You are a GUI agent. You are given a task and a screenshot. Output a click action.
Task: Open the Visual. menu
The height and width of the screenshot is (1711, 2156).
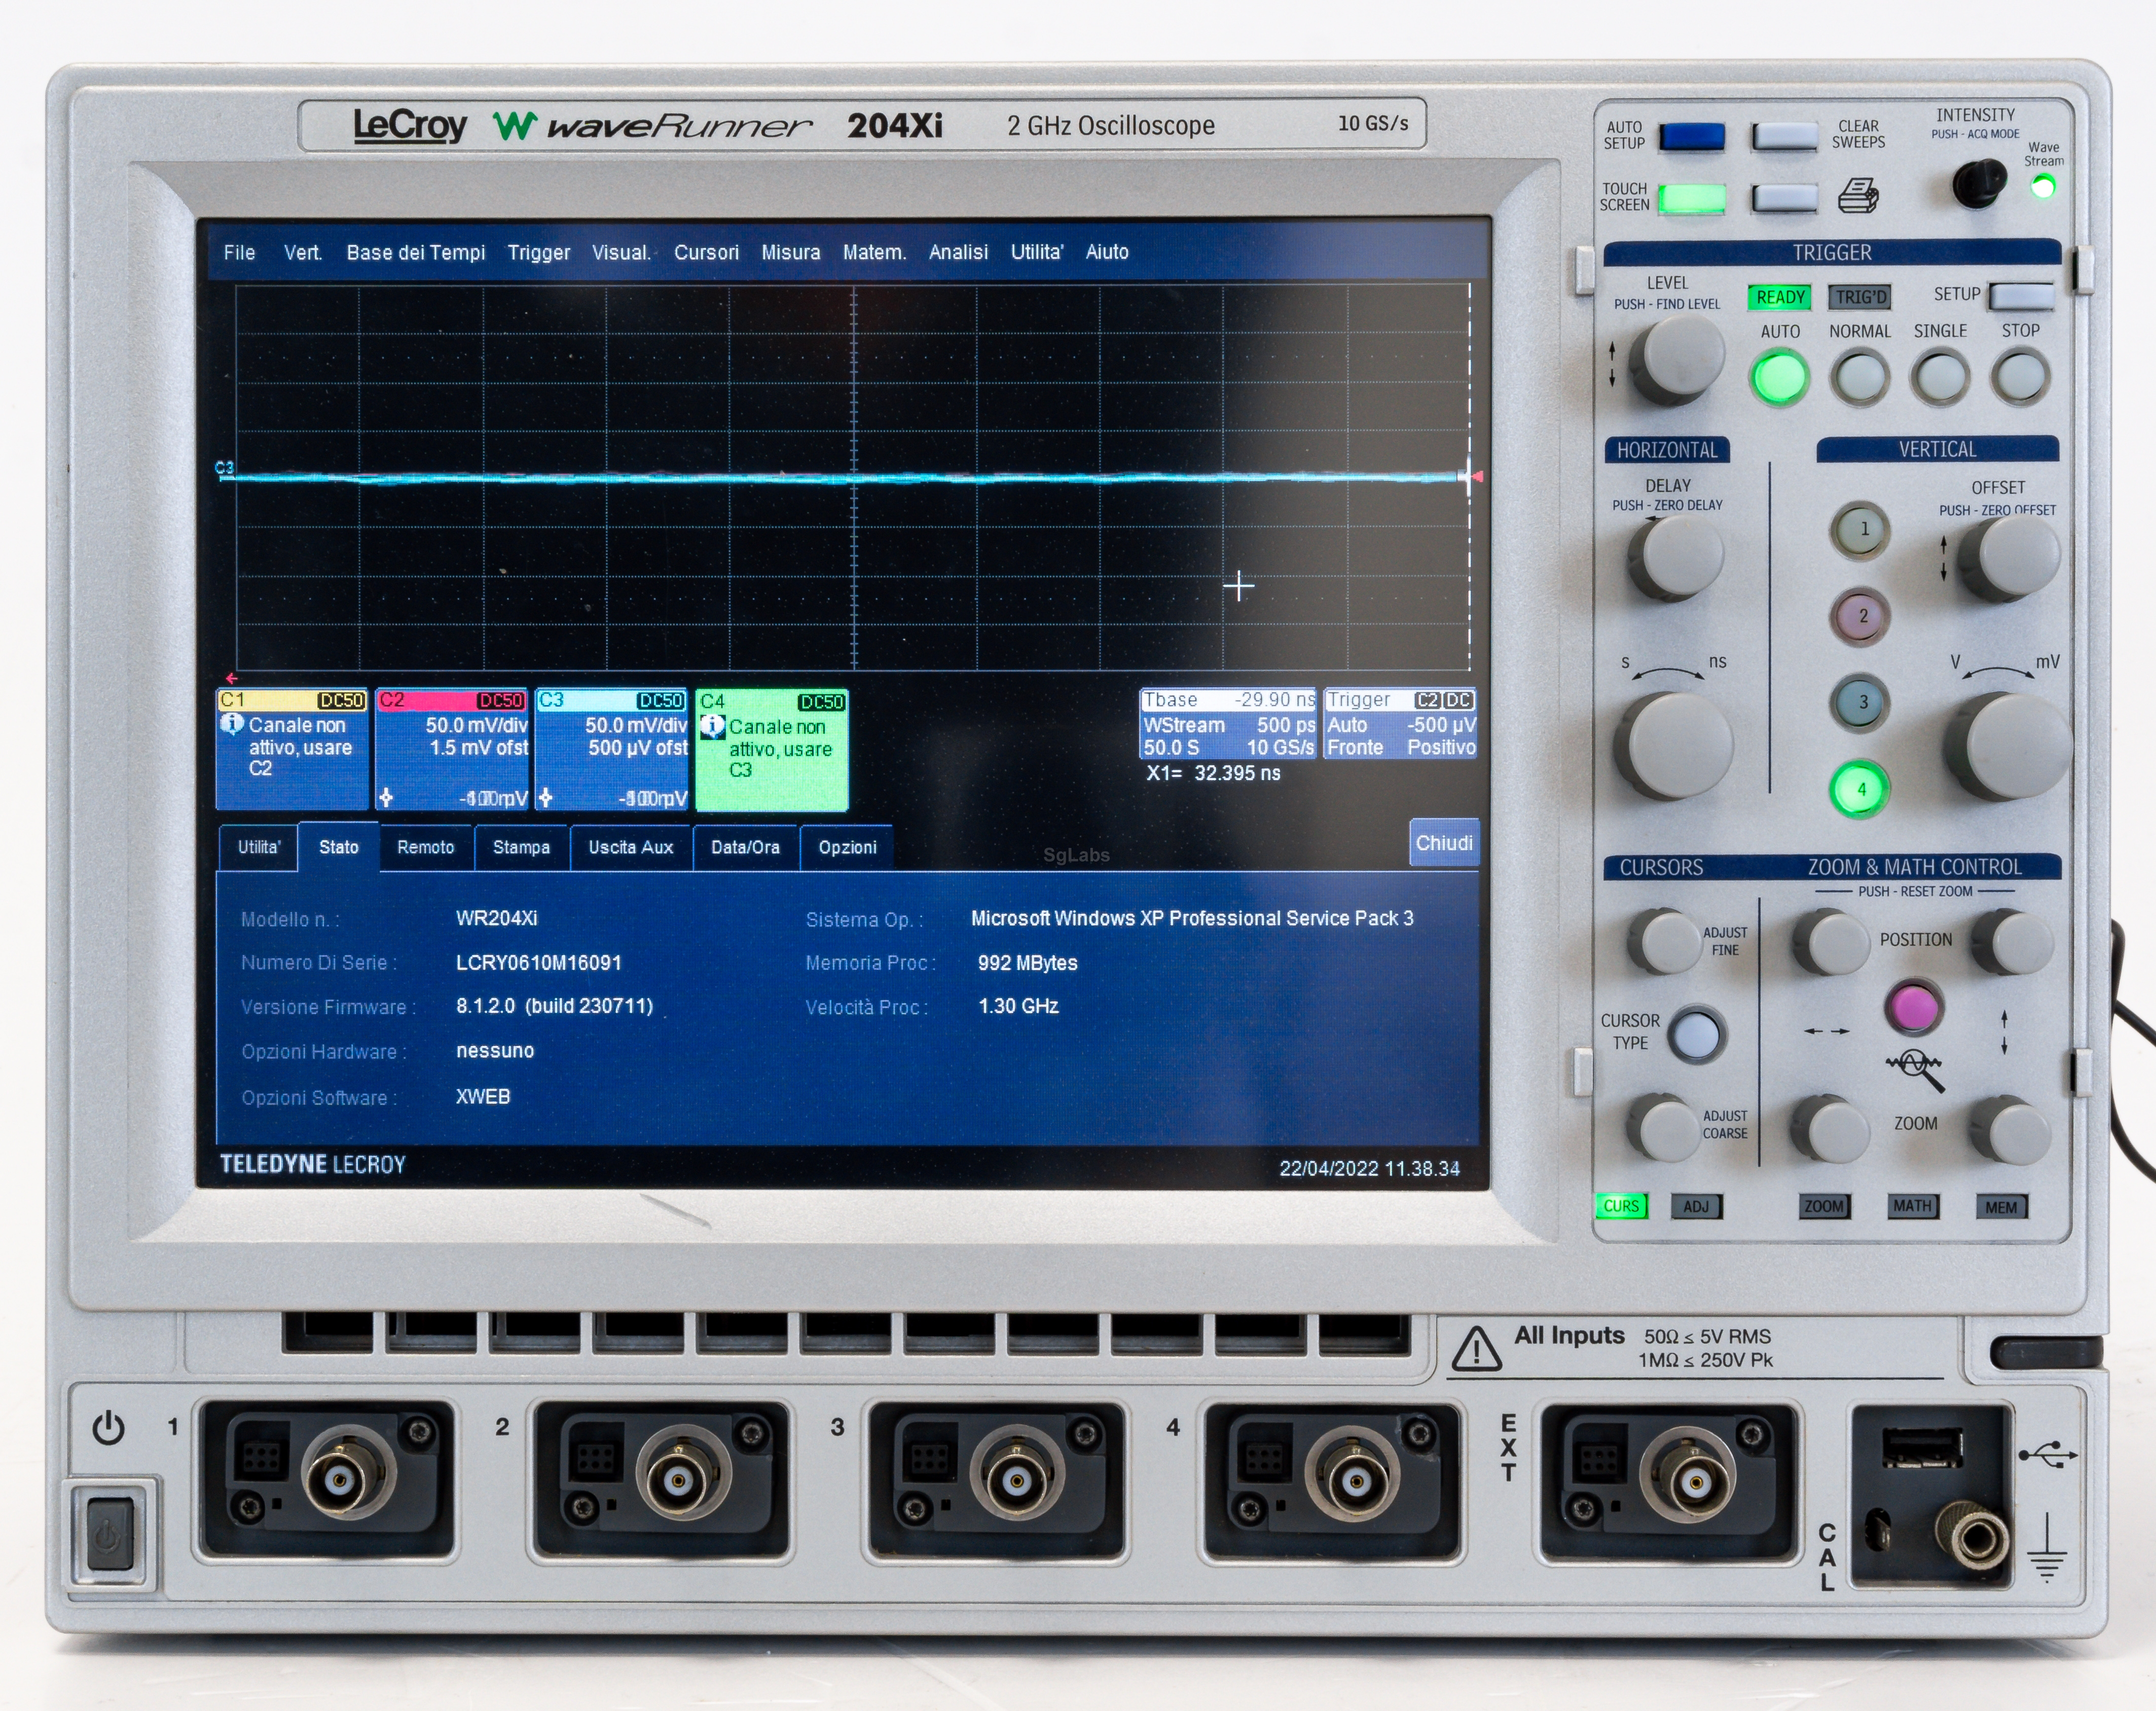(x=621, y=252)
